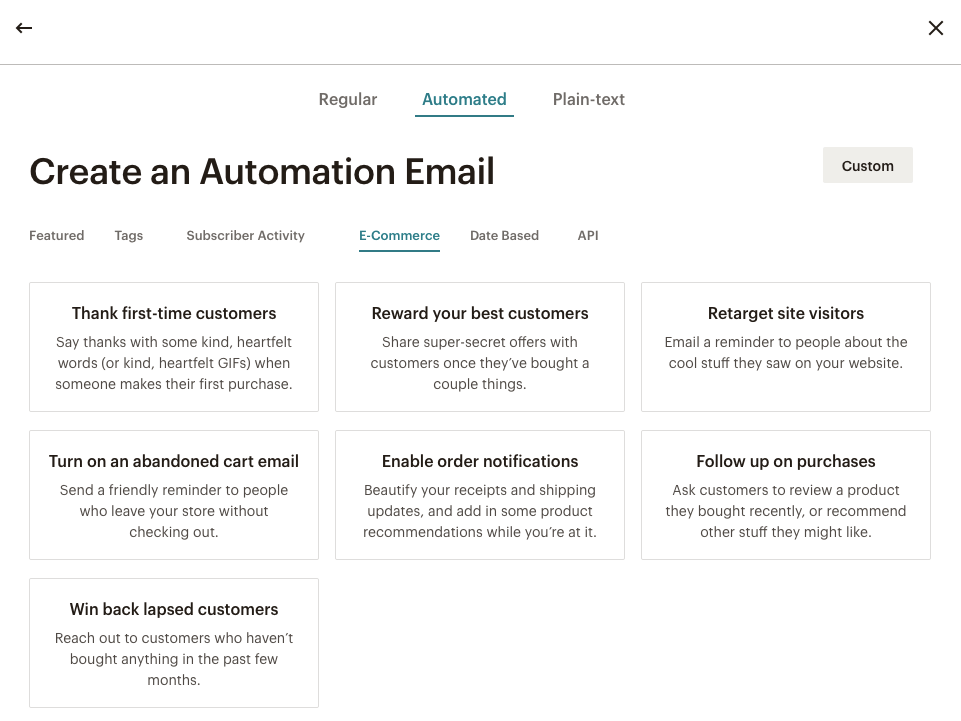
Task: Open the Plain-text tab
Action: pyautogui.click(x=588, y=99)
